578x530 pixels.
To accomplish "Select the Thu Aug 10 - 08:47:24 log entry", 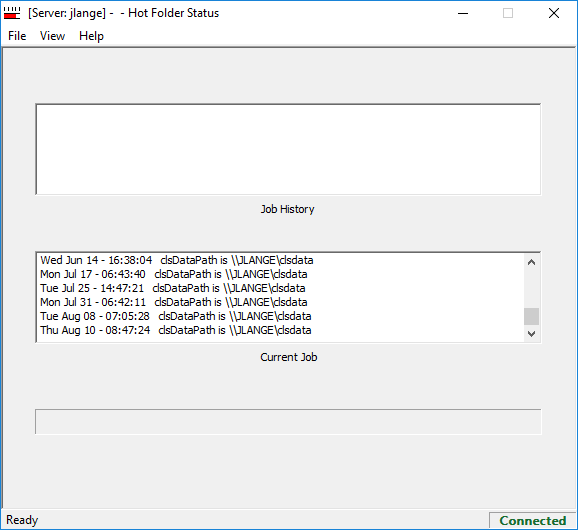I will tap(175, 330).
